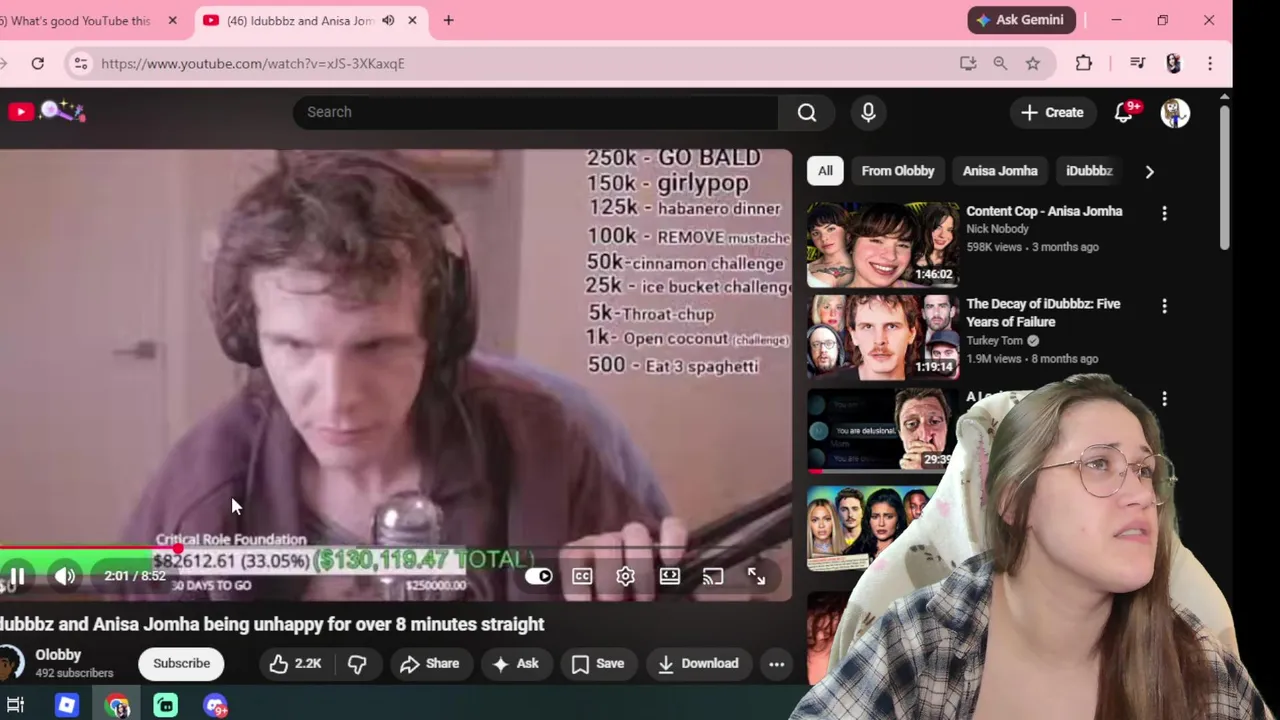
Task: Open the Nick Nobody channel link
Action: [x=997, y=229]
